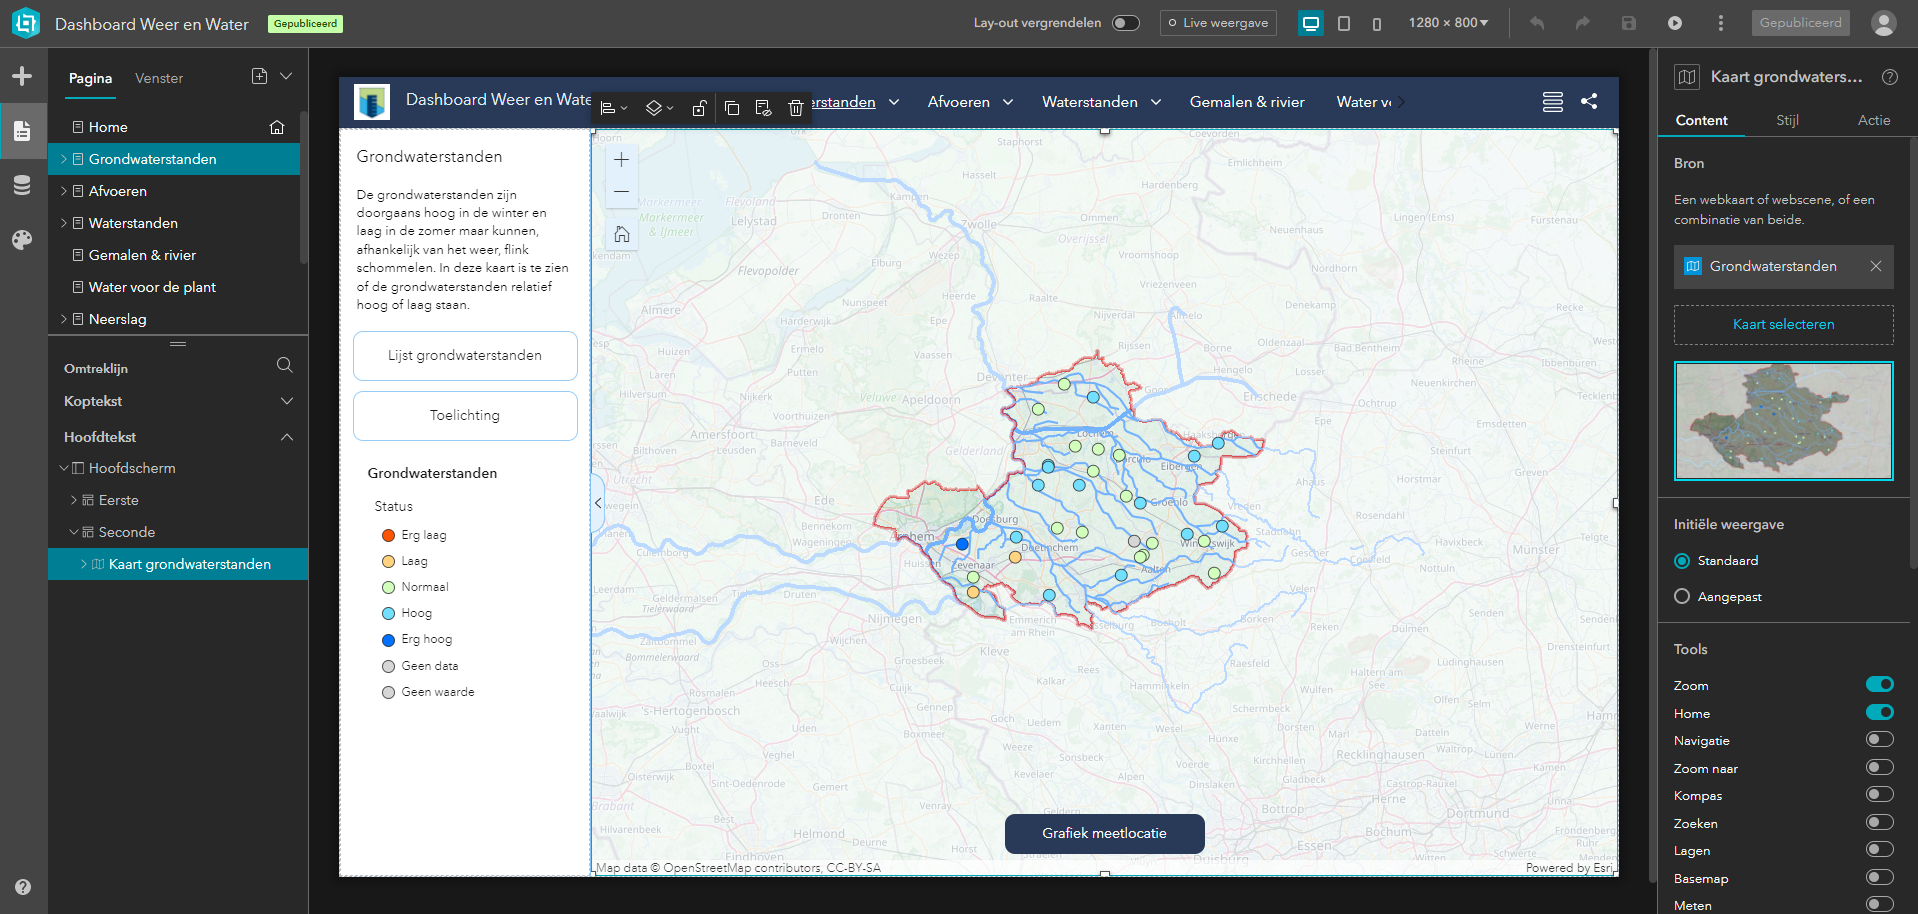Expand the Grondwaterstanden page tree item
This screenshot has width=1918, height=914.
point(64,158)
